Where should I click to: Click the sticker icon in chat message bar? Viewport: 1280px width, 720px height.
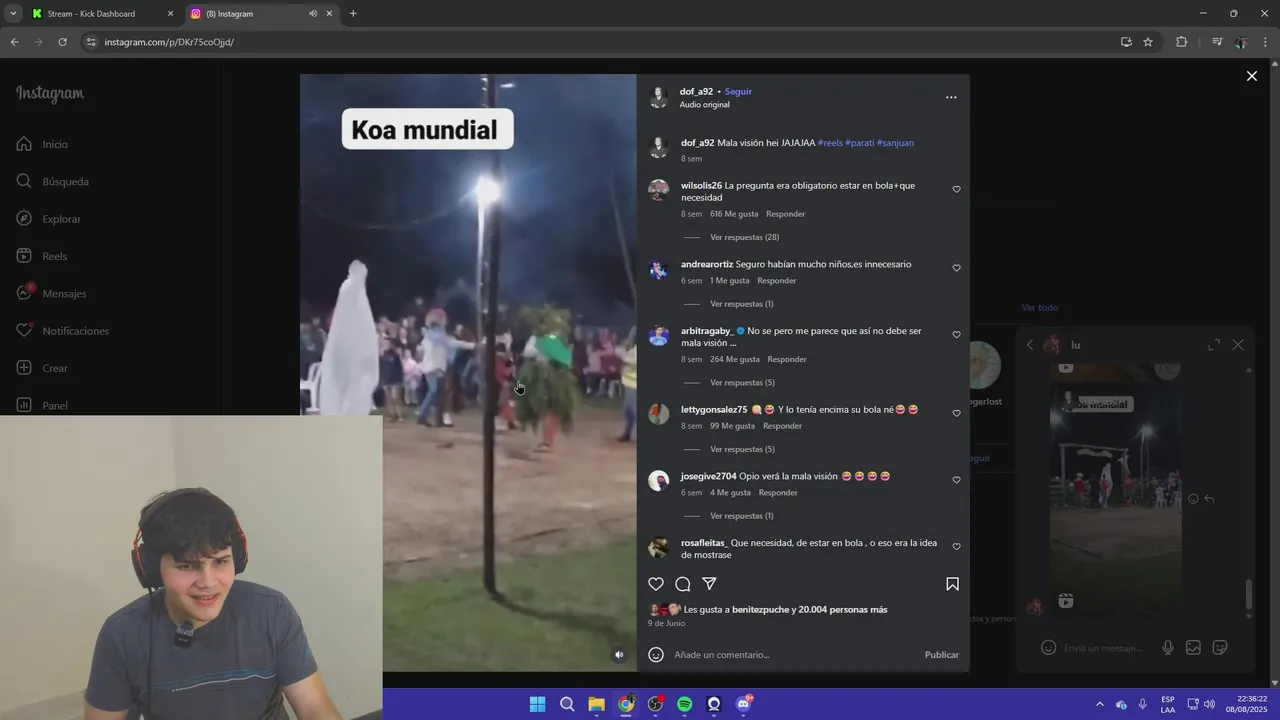point(1220,648)
